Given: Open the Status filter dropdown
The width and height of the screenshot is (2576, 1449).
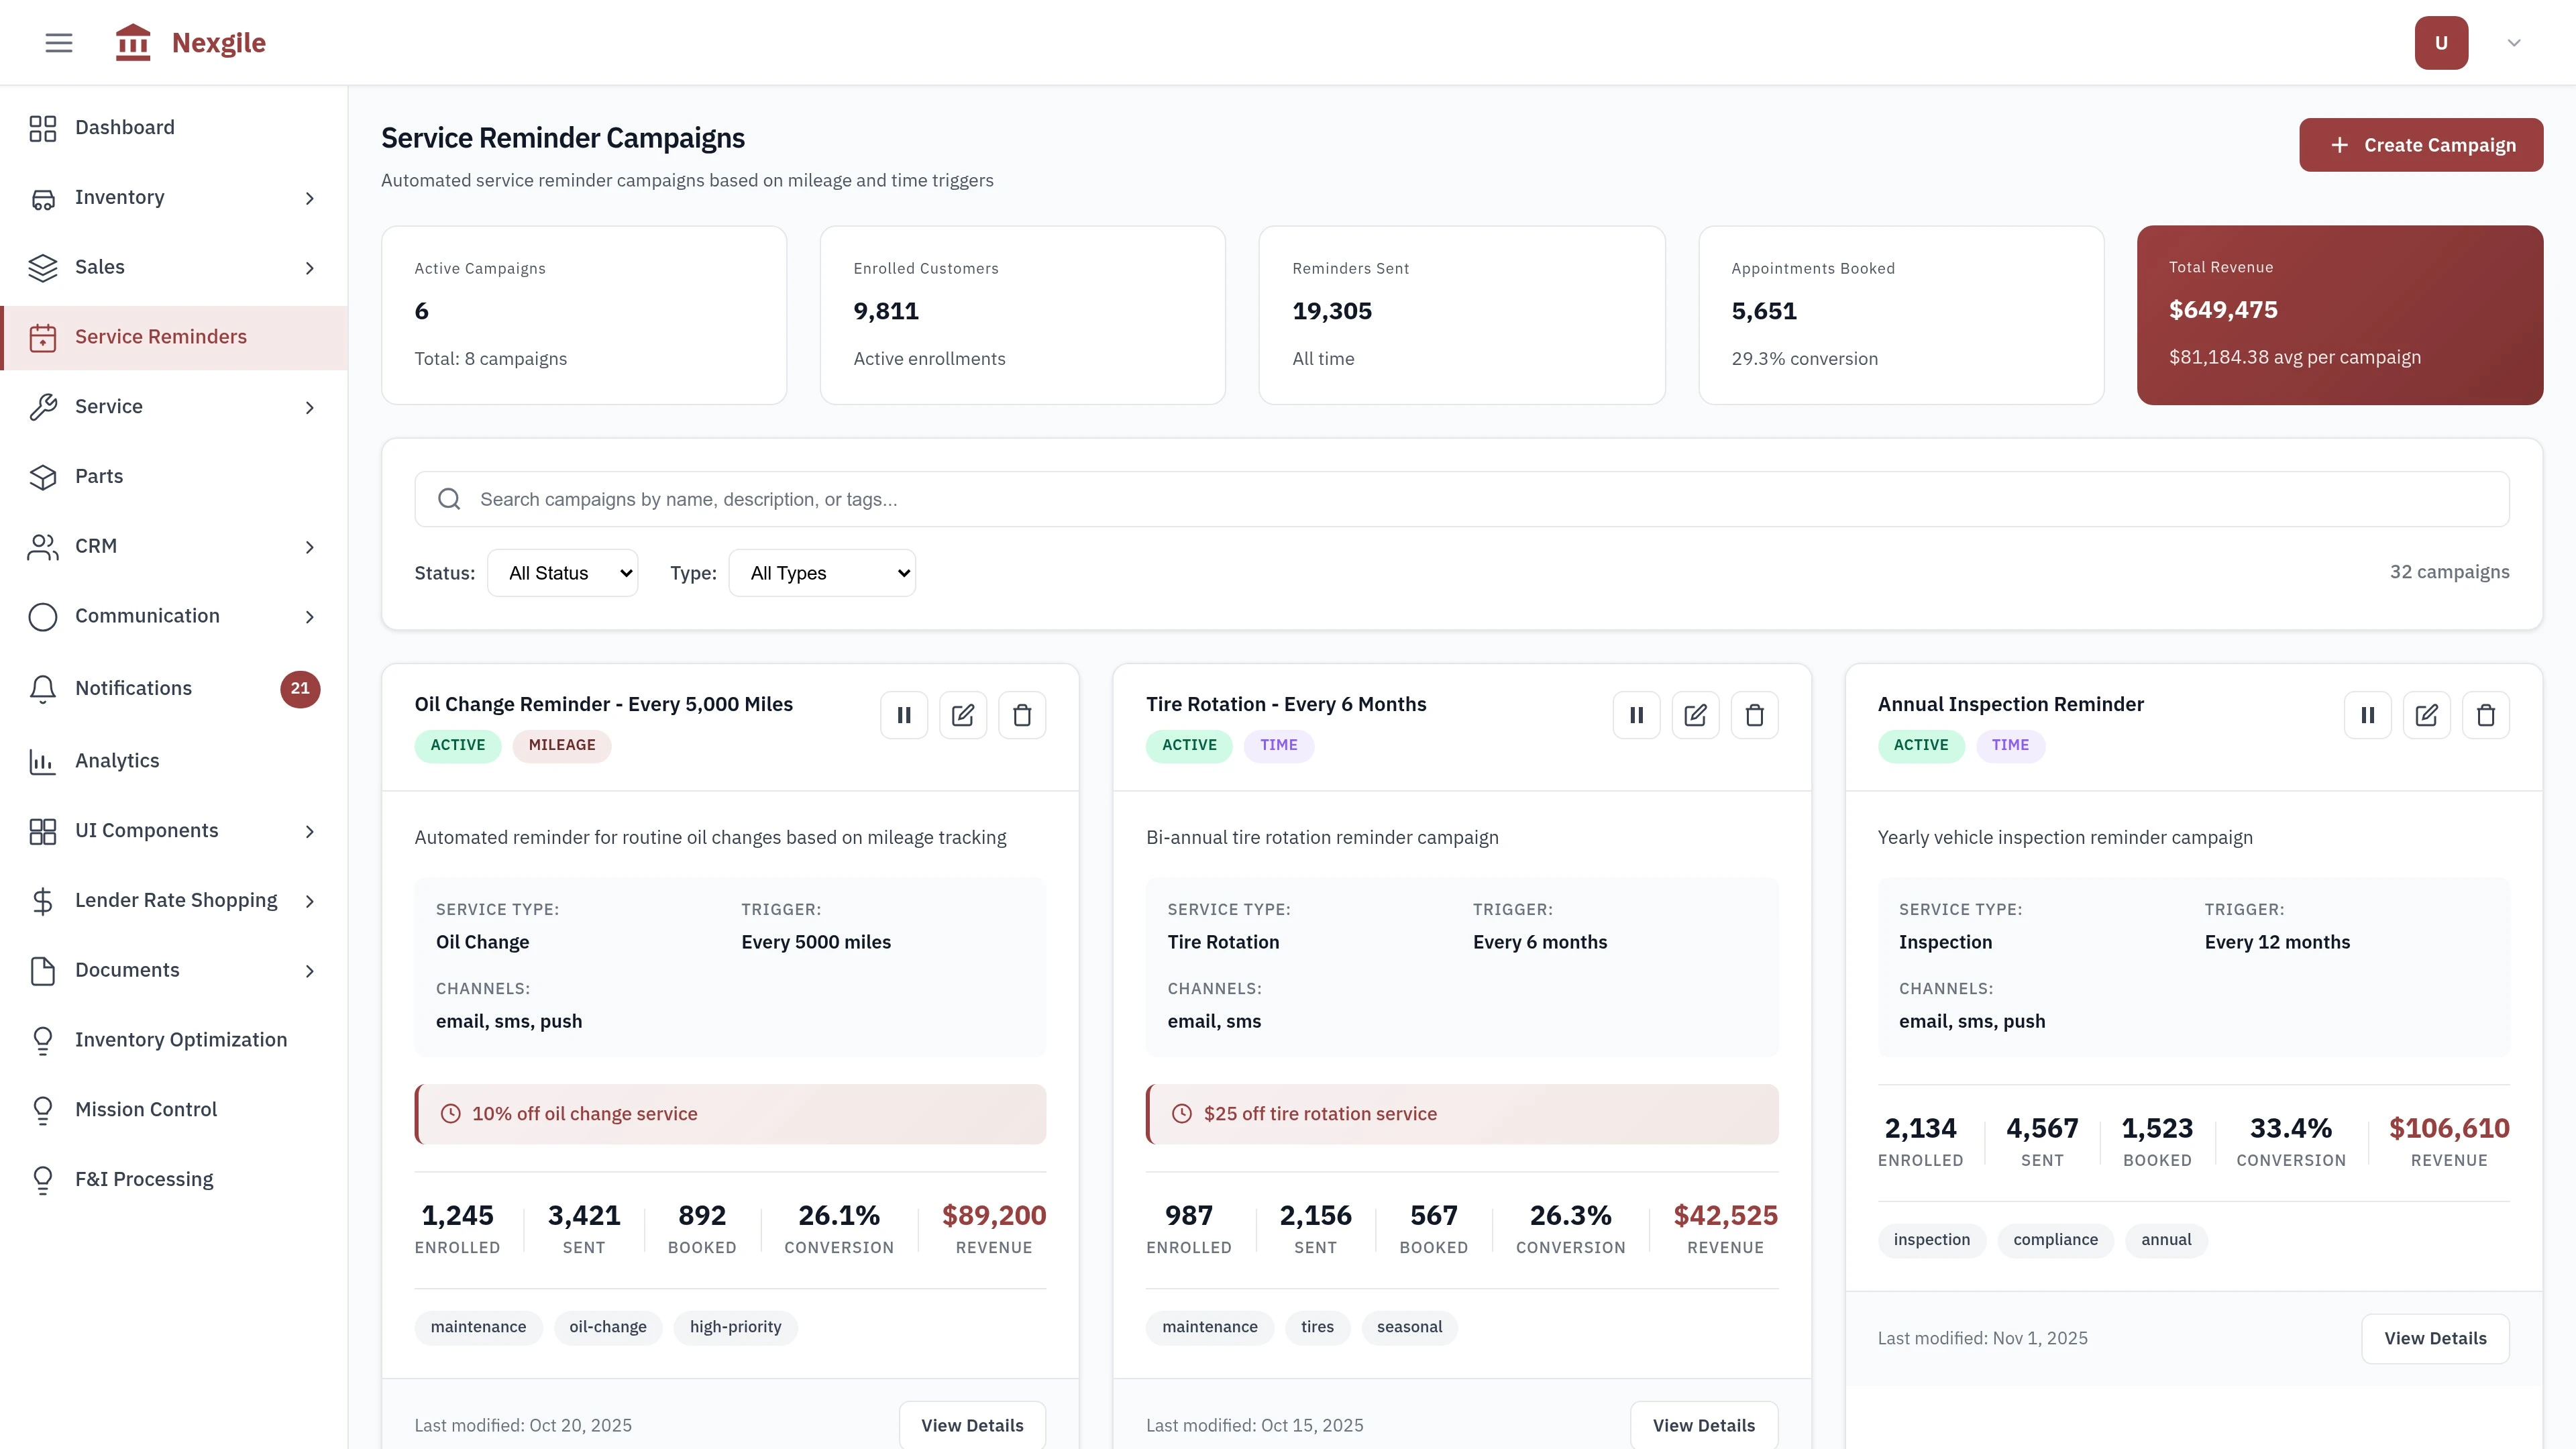Looking at the screenshot, I should click(x=562, y=572).
